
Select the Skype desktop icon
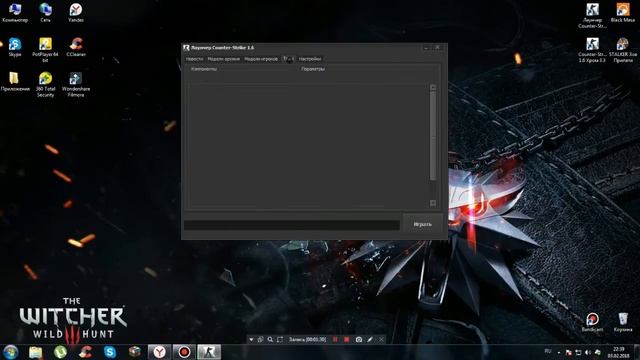point(15,47)
